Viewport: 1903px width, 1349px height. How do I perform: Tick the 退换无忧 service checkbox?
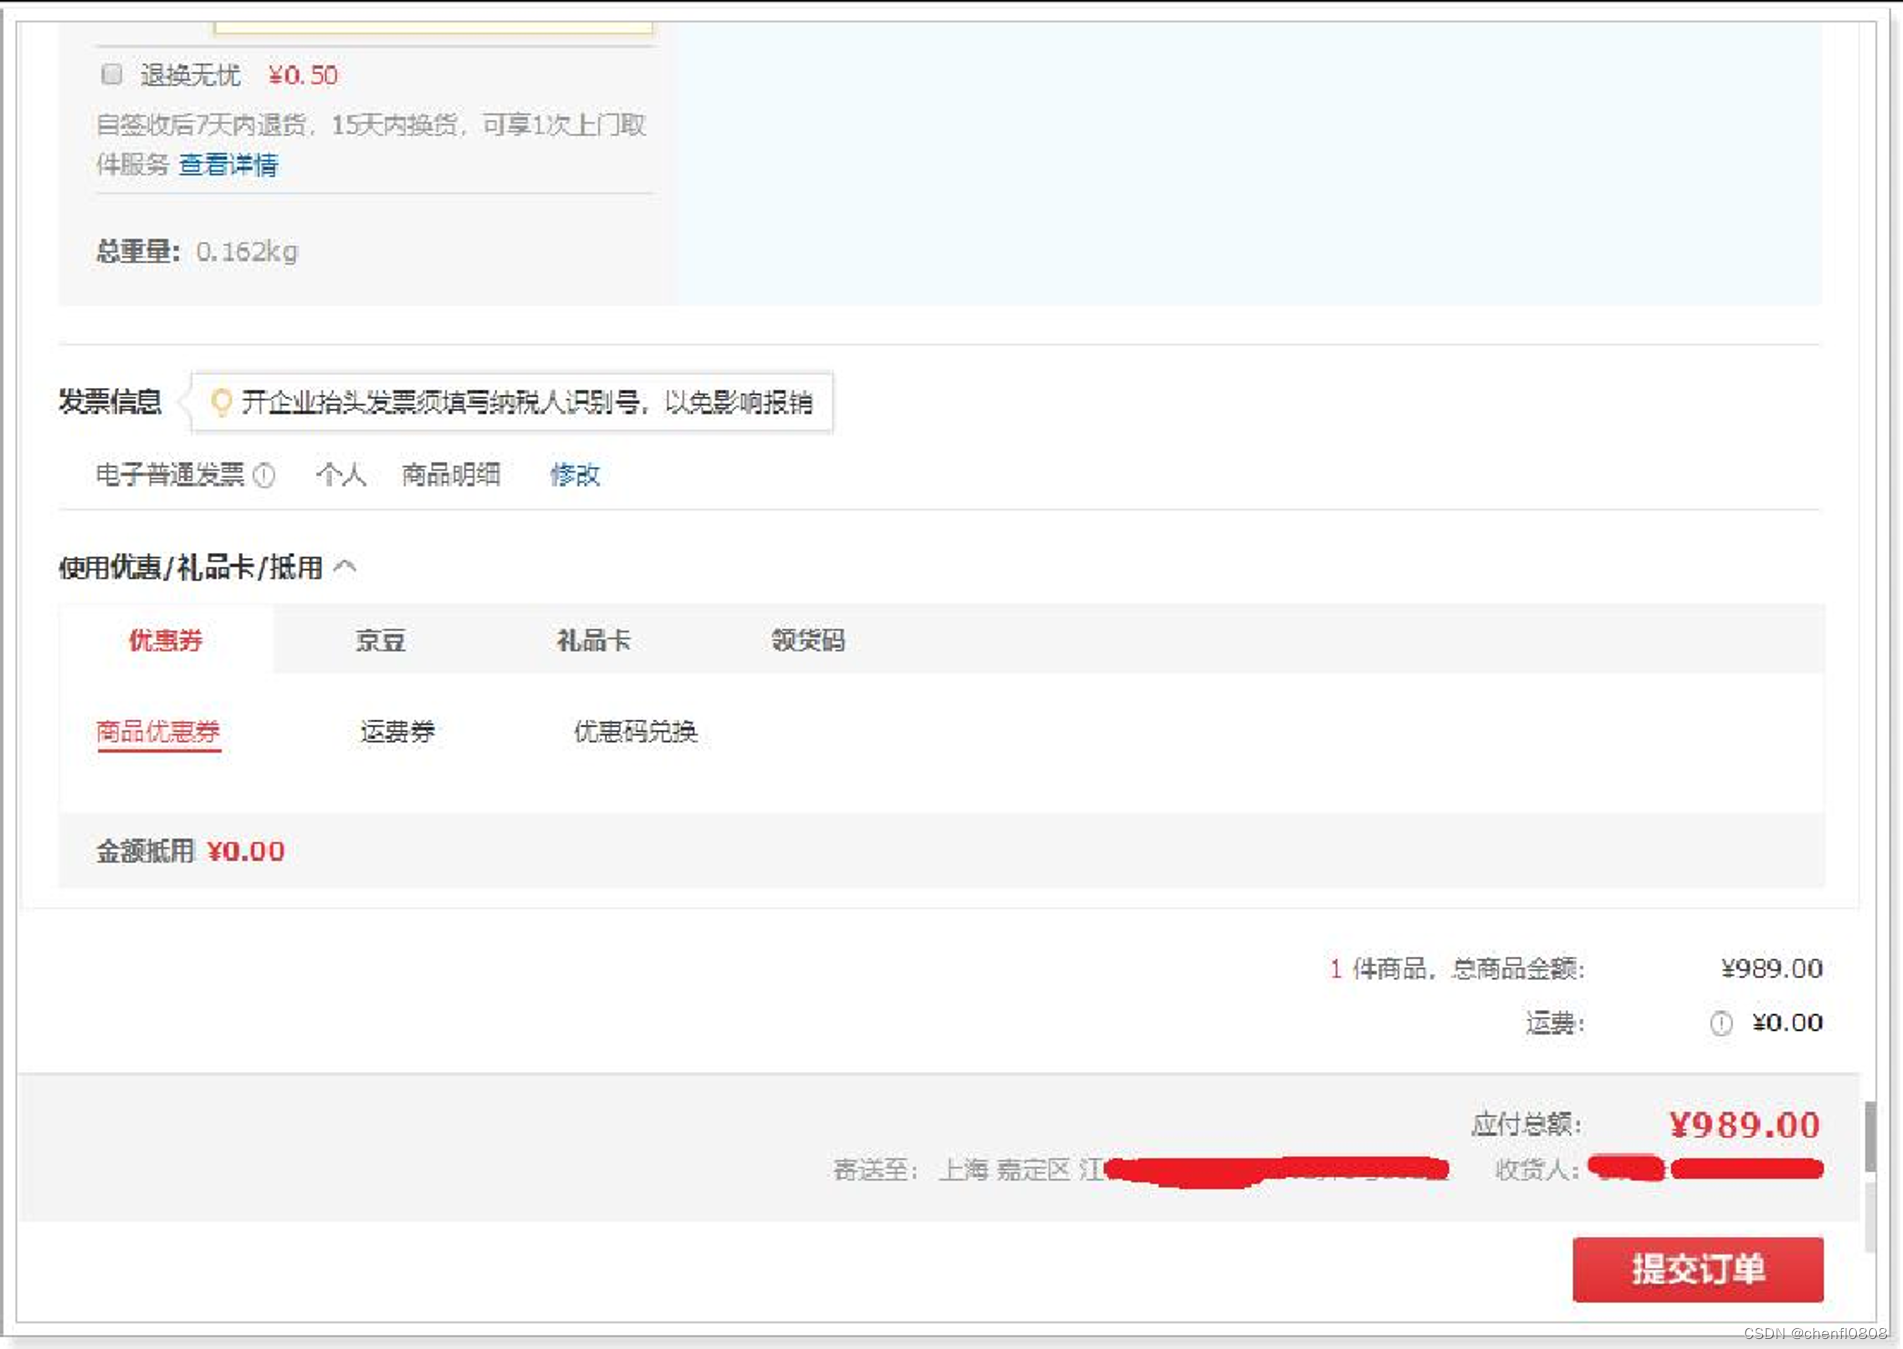point(112,74)
